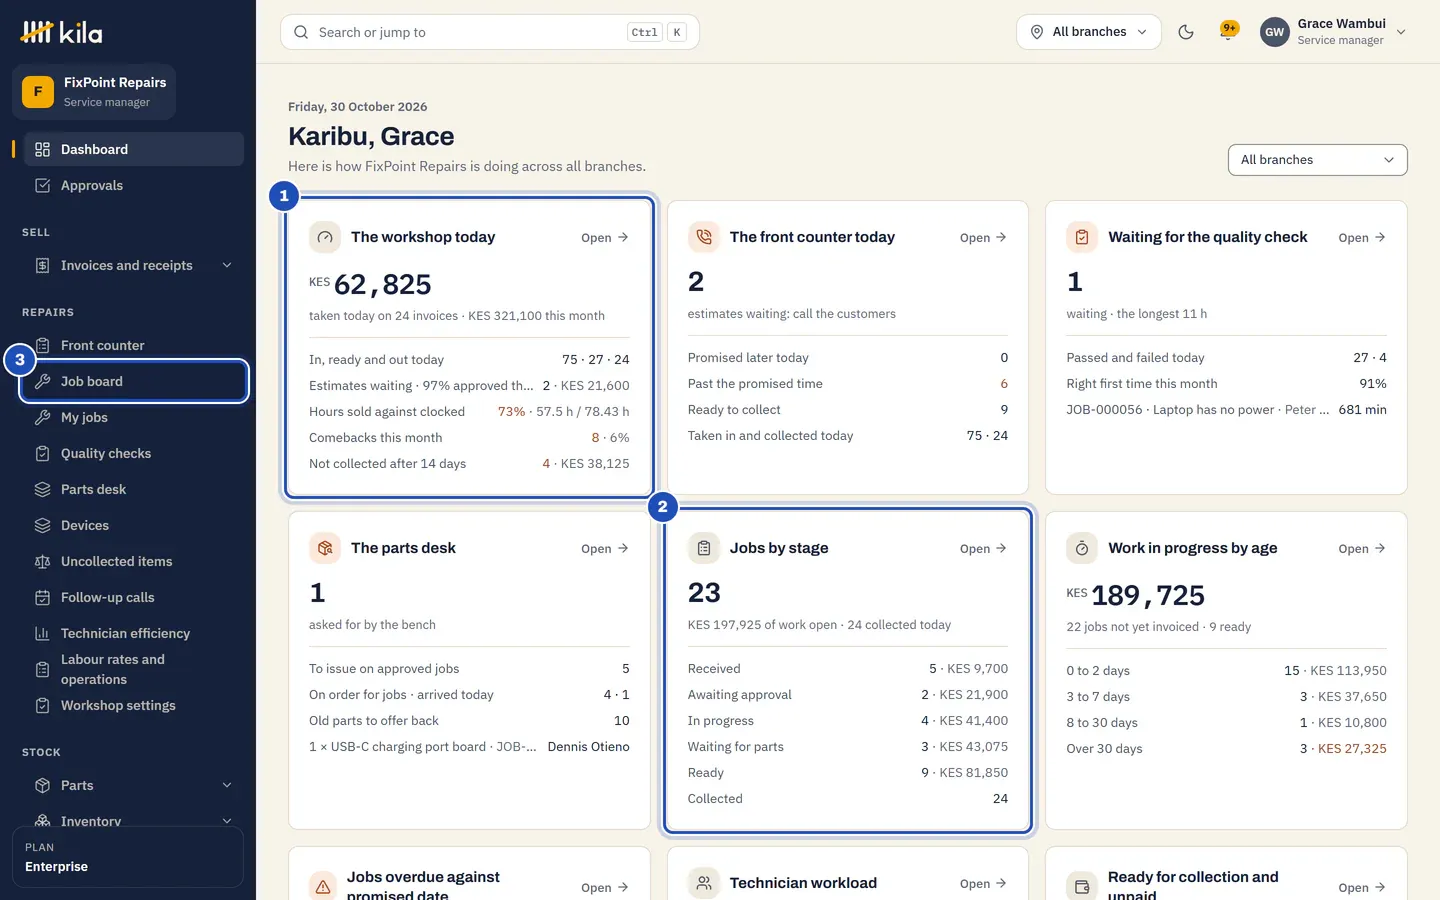The image size is (1440, 900).
Task: Expand the Parts section in Stock
Action: click(133, 785)
